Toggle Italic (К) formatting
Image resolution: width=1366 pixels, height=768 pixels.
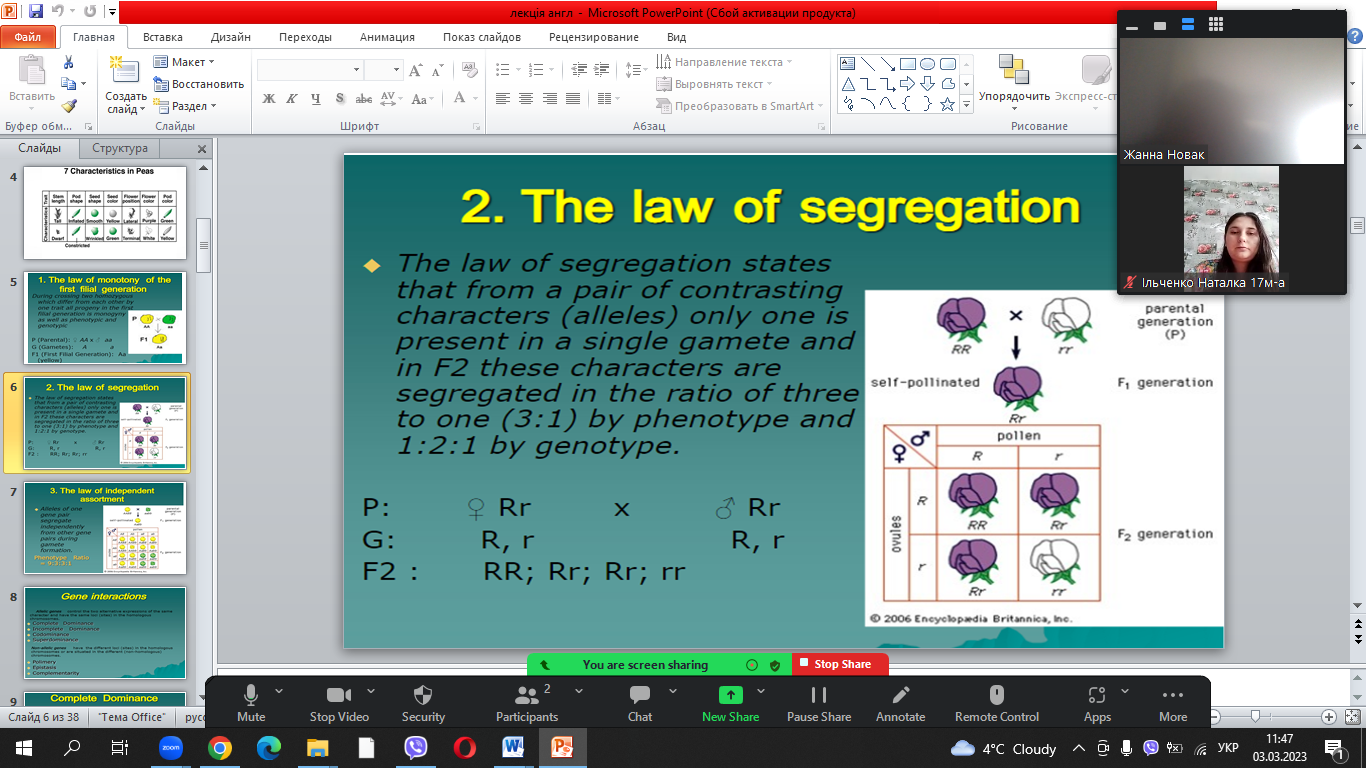[x=291, y=98]
